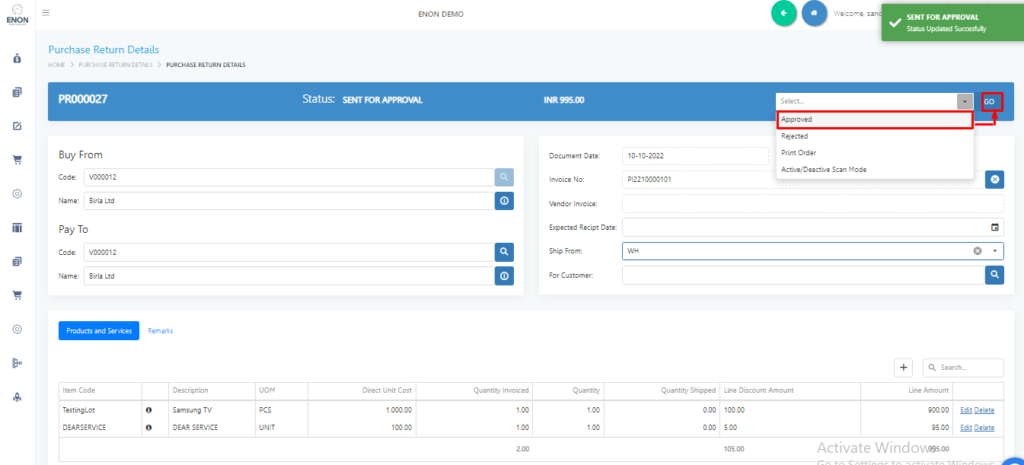Screen dimensions: 1024x465
Task: Click the green back arrow button
Action: click(784, 13)
